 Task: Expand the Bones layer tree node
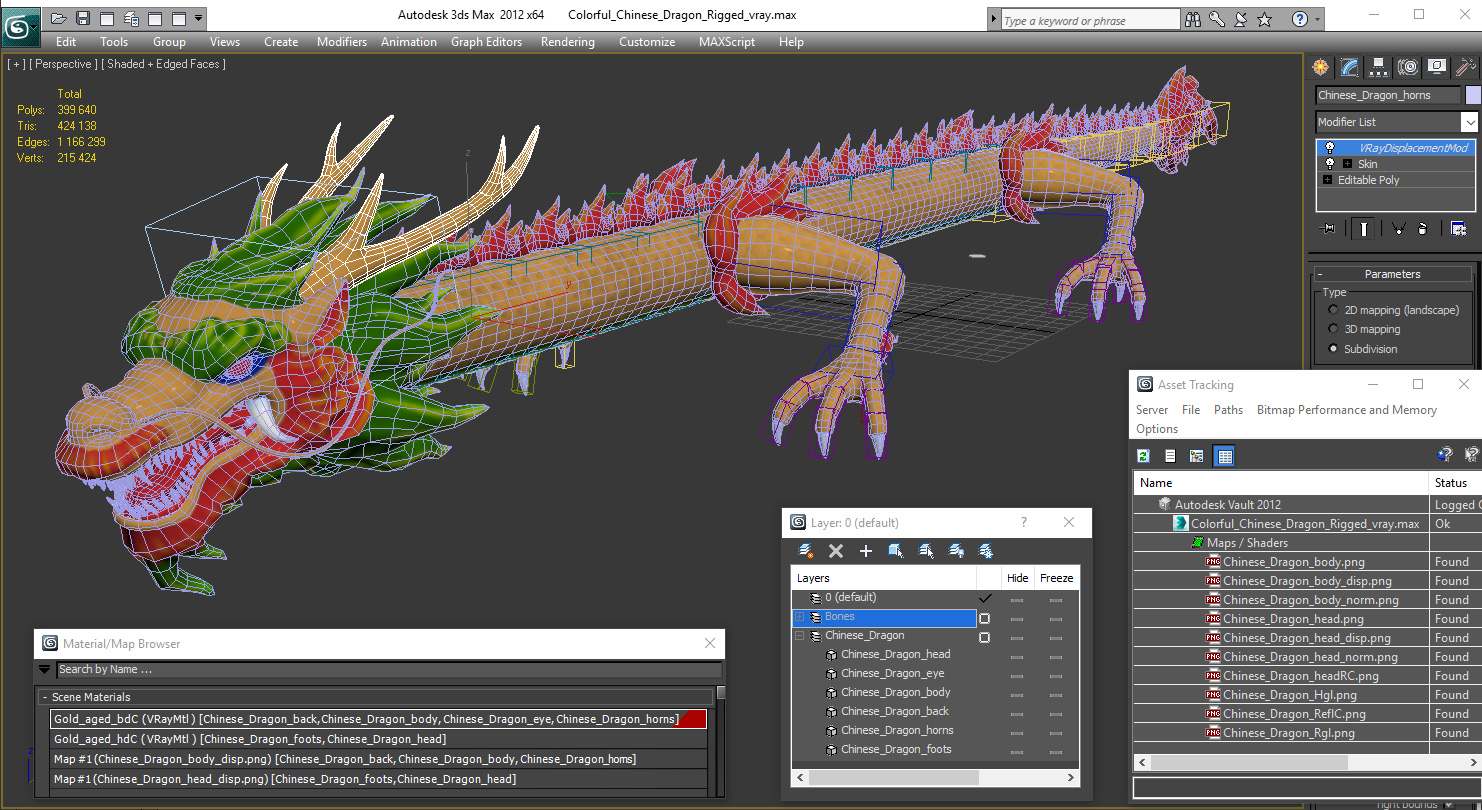coord(800,617)
